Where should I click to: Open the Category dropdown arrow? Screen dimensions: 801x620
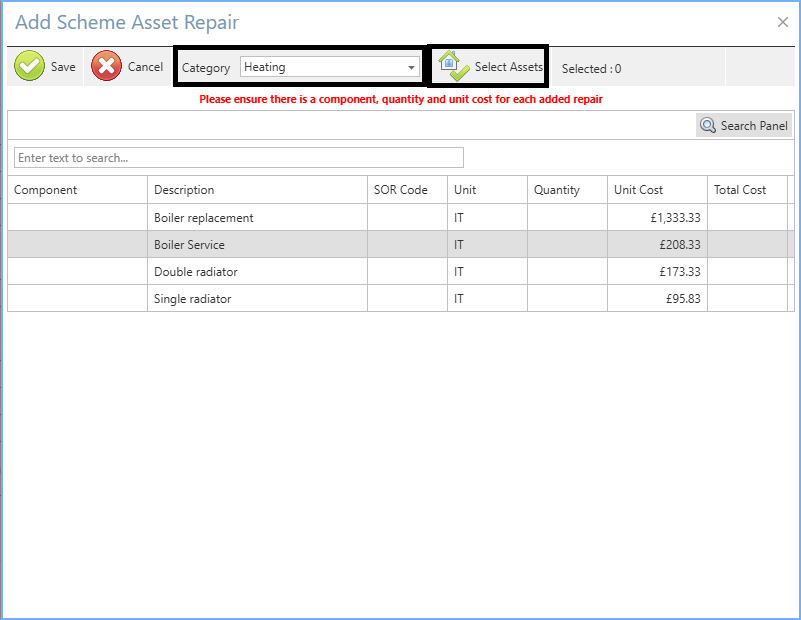click(411, 68)
